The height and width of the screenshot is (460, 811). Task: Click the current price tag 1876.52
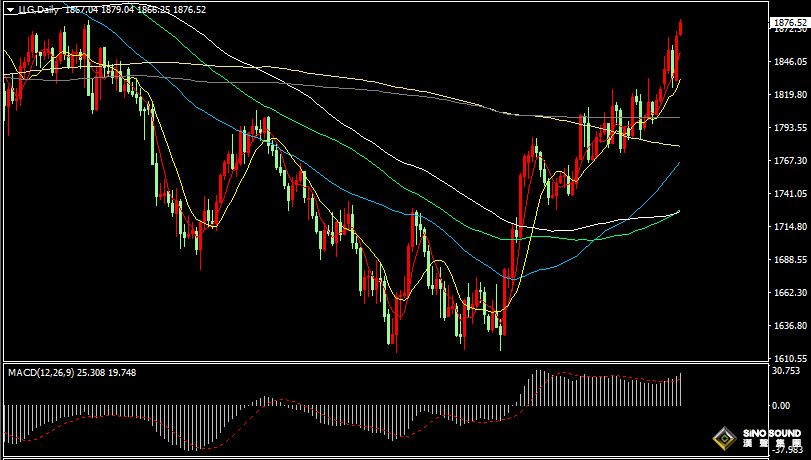(x=789, y=22)
